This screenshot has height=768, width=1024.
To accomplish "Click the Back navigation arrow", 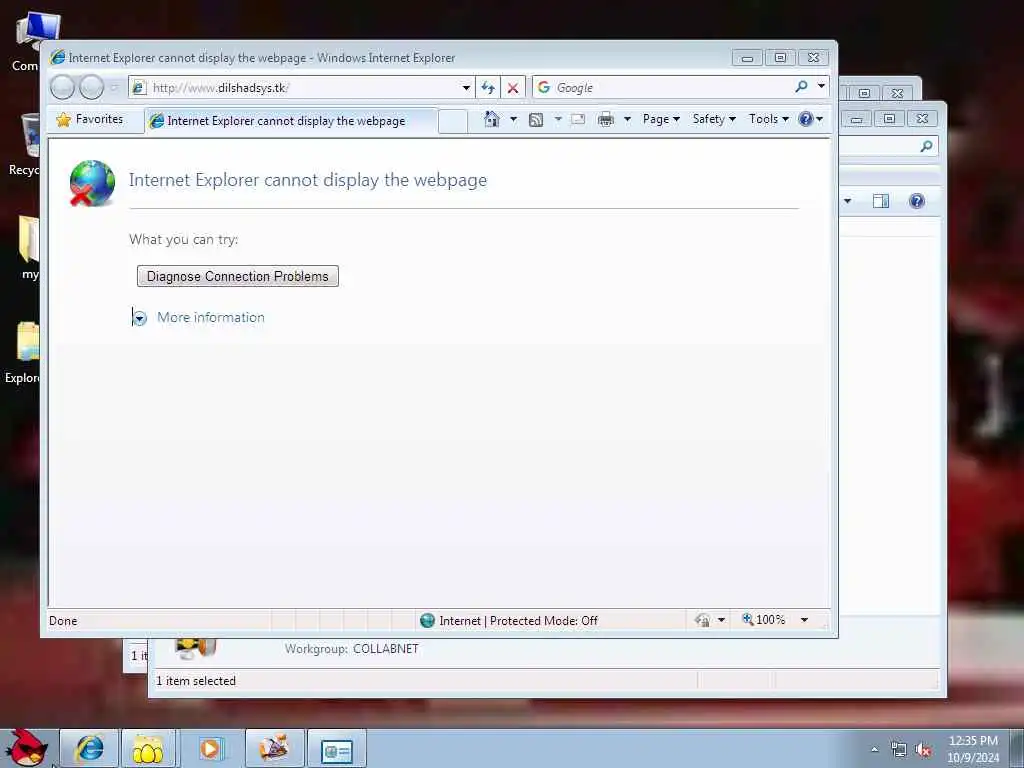I will [x=63, y=87].
